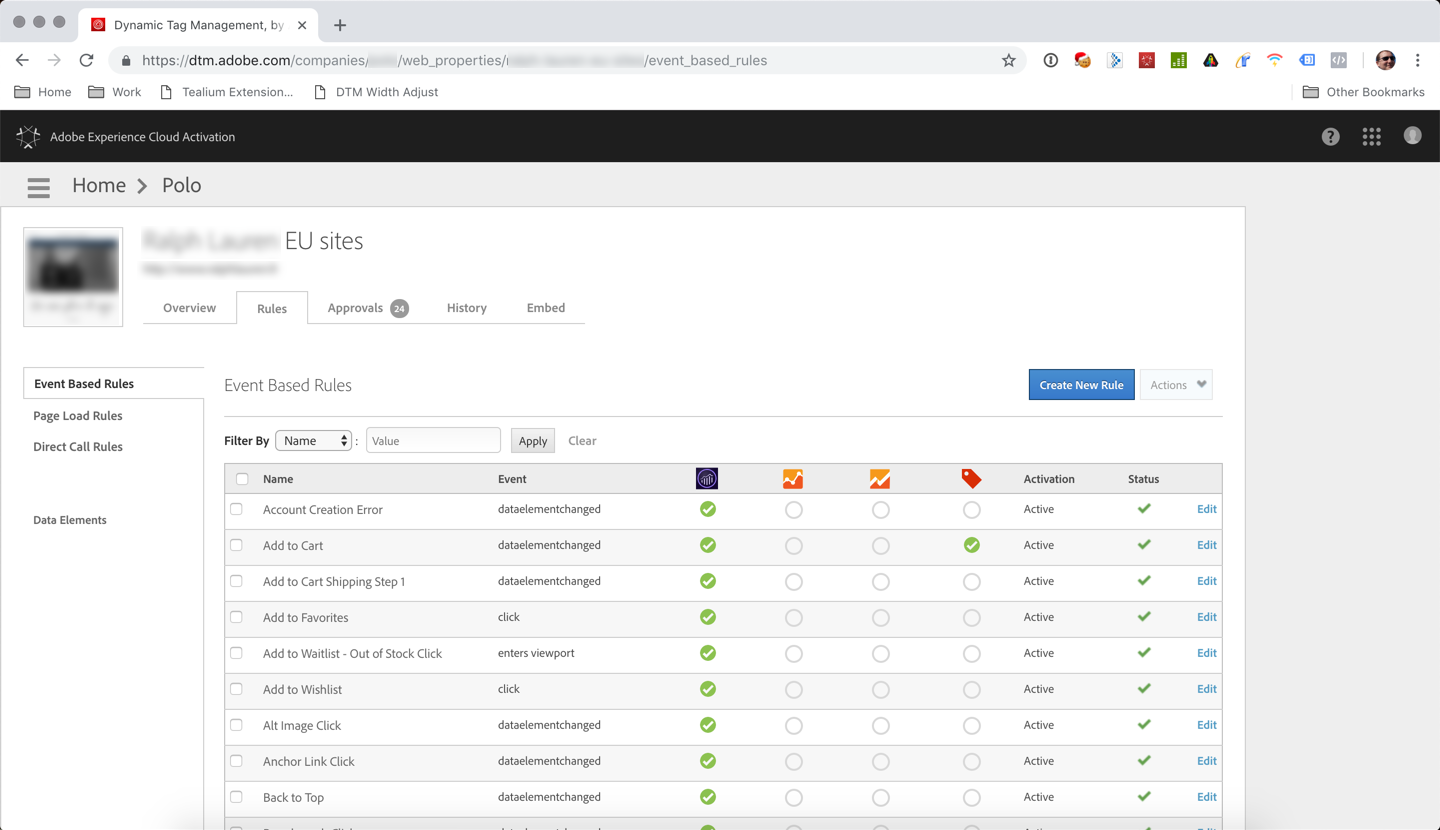The image size is (1440, 830).
Task: Open the Filter By Name dropdown
Action: (x=314, y=441)
